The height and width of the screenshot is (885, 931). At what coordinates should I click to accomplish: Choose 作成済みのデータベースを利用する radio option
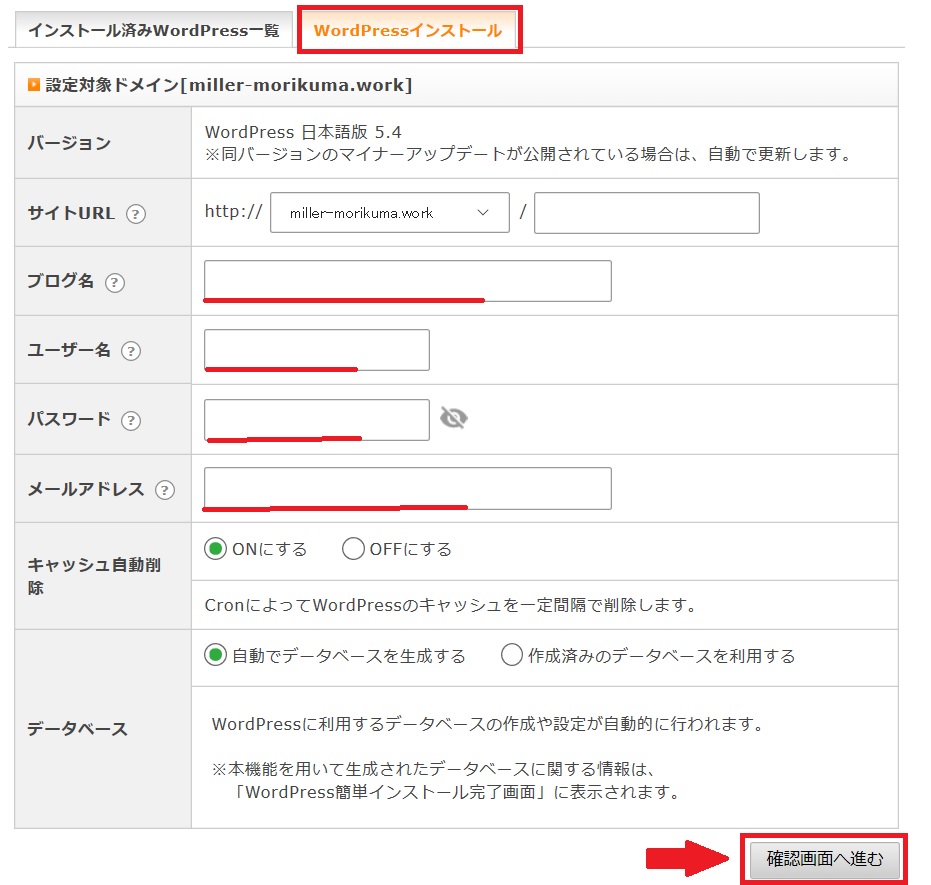(512, 655)
